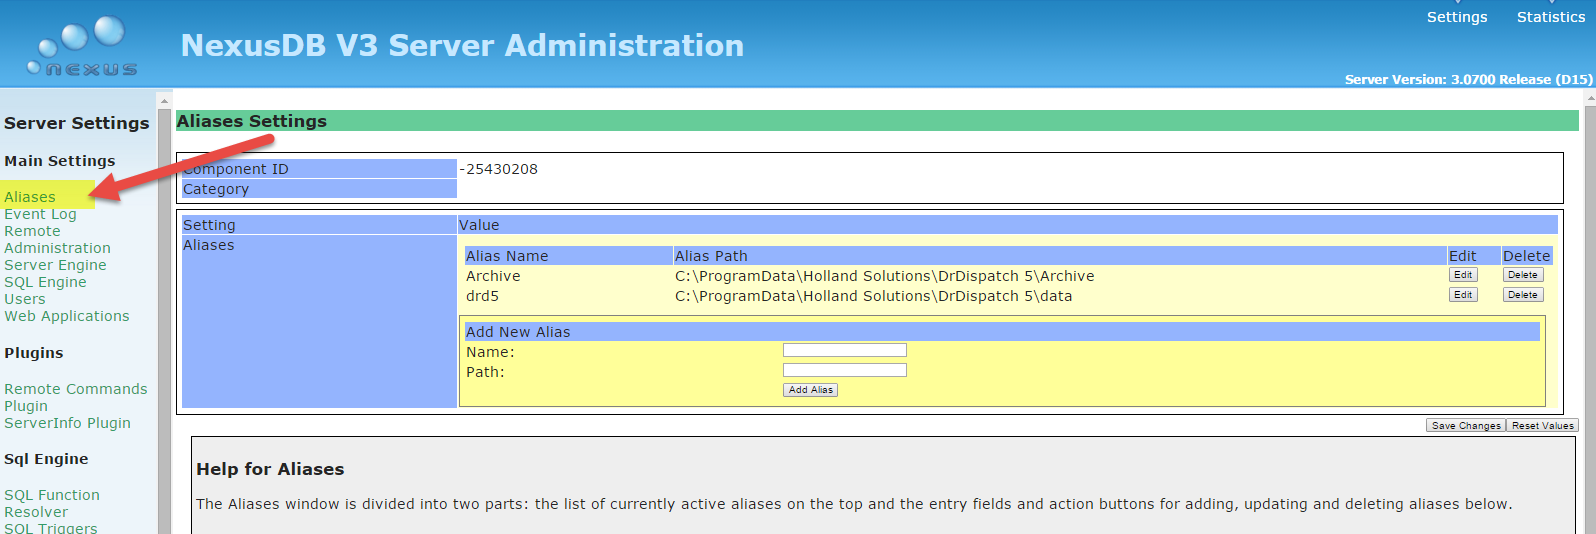Open Web Applications settings

pos(67,316)
